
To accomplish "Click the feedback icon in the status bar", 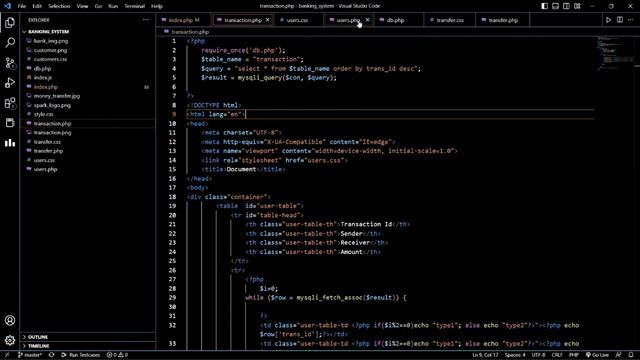I will [618, 355].
